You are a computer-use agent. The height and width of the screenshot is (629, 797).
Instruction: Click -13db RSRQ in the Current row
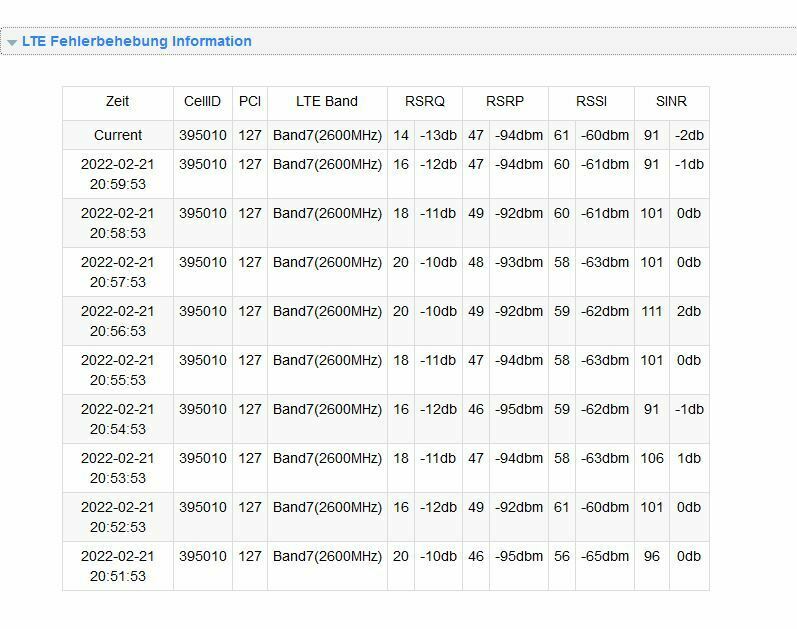(438, 135)
